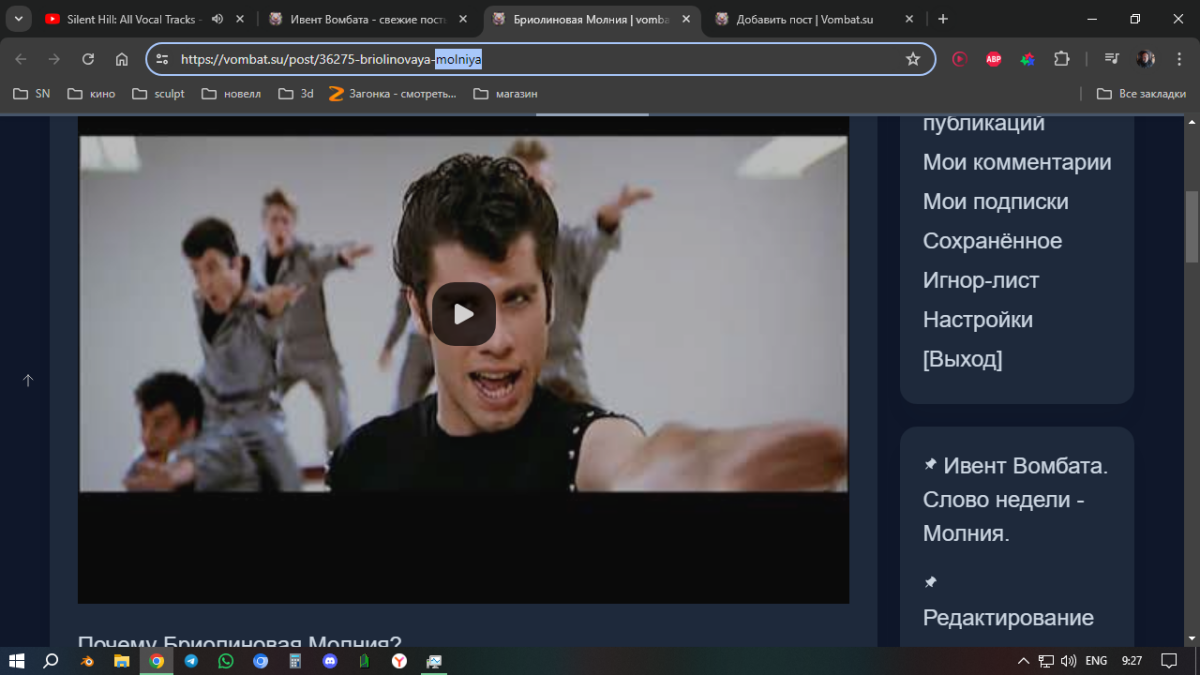The image size is (1200, 675).
Task: Open the Extensions puzzle menu
Action: tap(1062, 59)
